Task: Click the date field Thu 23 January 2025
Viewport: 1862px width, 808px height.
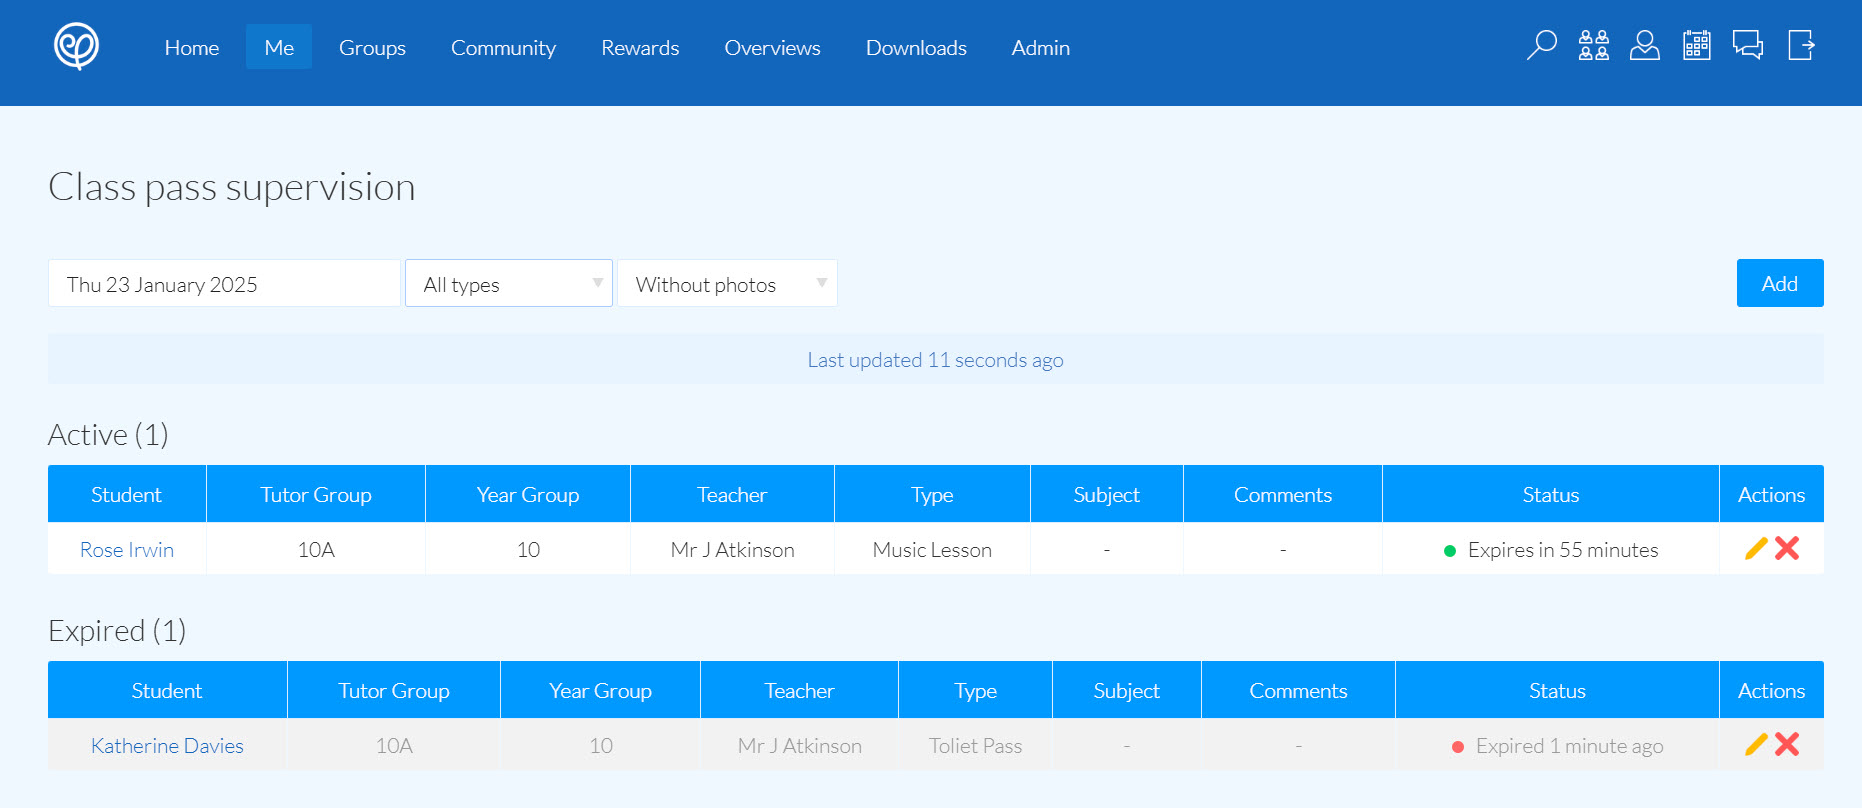Action: pyautogui.click(x=224, y=283)
